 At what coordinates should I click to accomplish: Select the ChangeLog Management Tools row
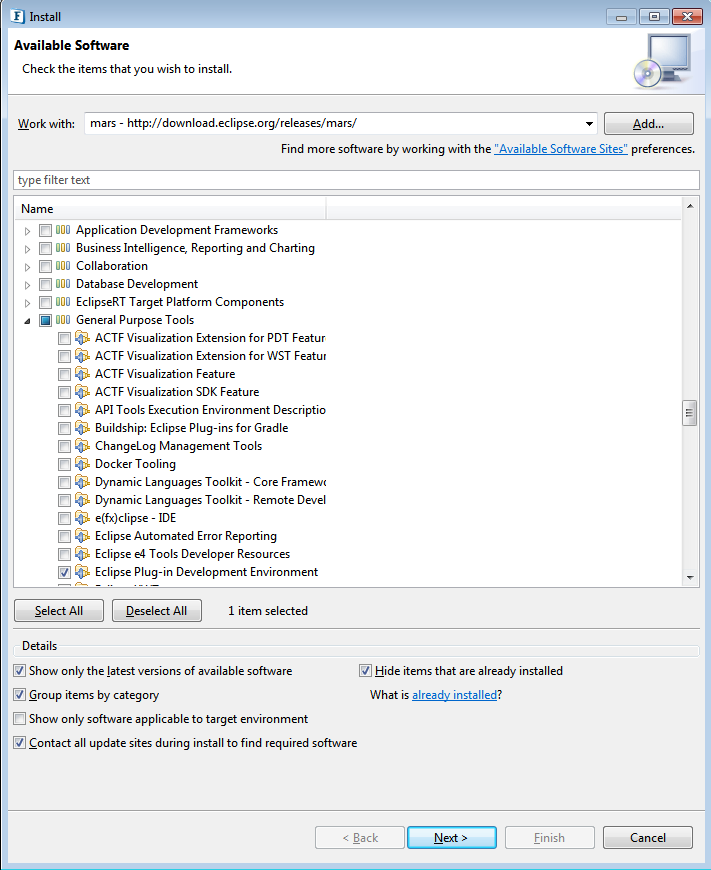tap(178, 446)
